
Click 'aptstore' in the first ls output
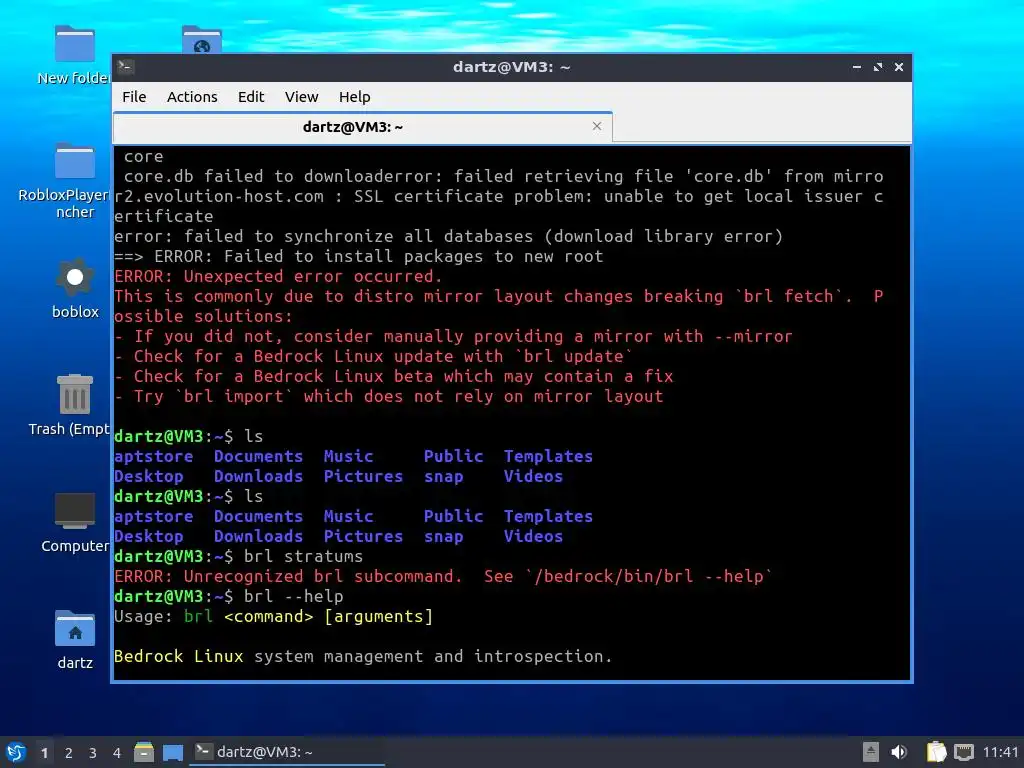click(153, 456)
